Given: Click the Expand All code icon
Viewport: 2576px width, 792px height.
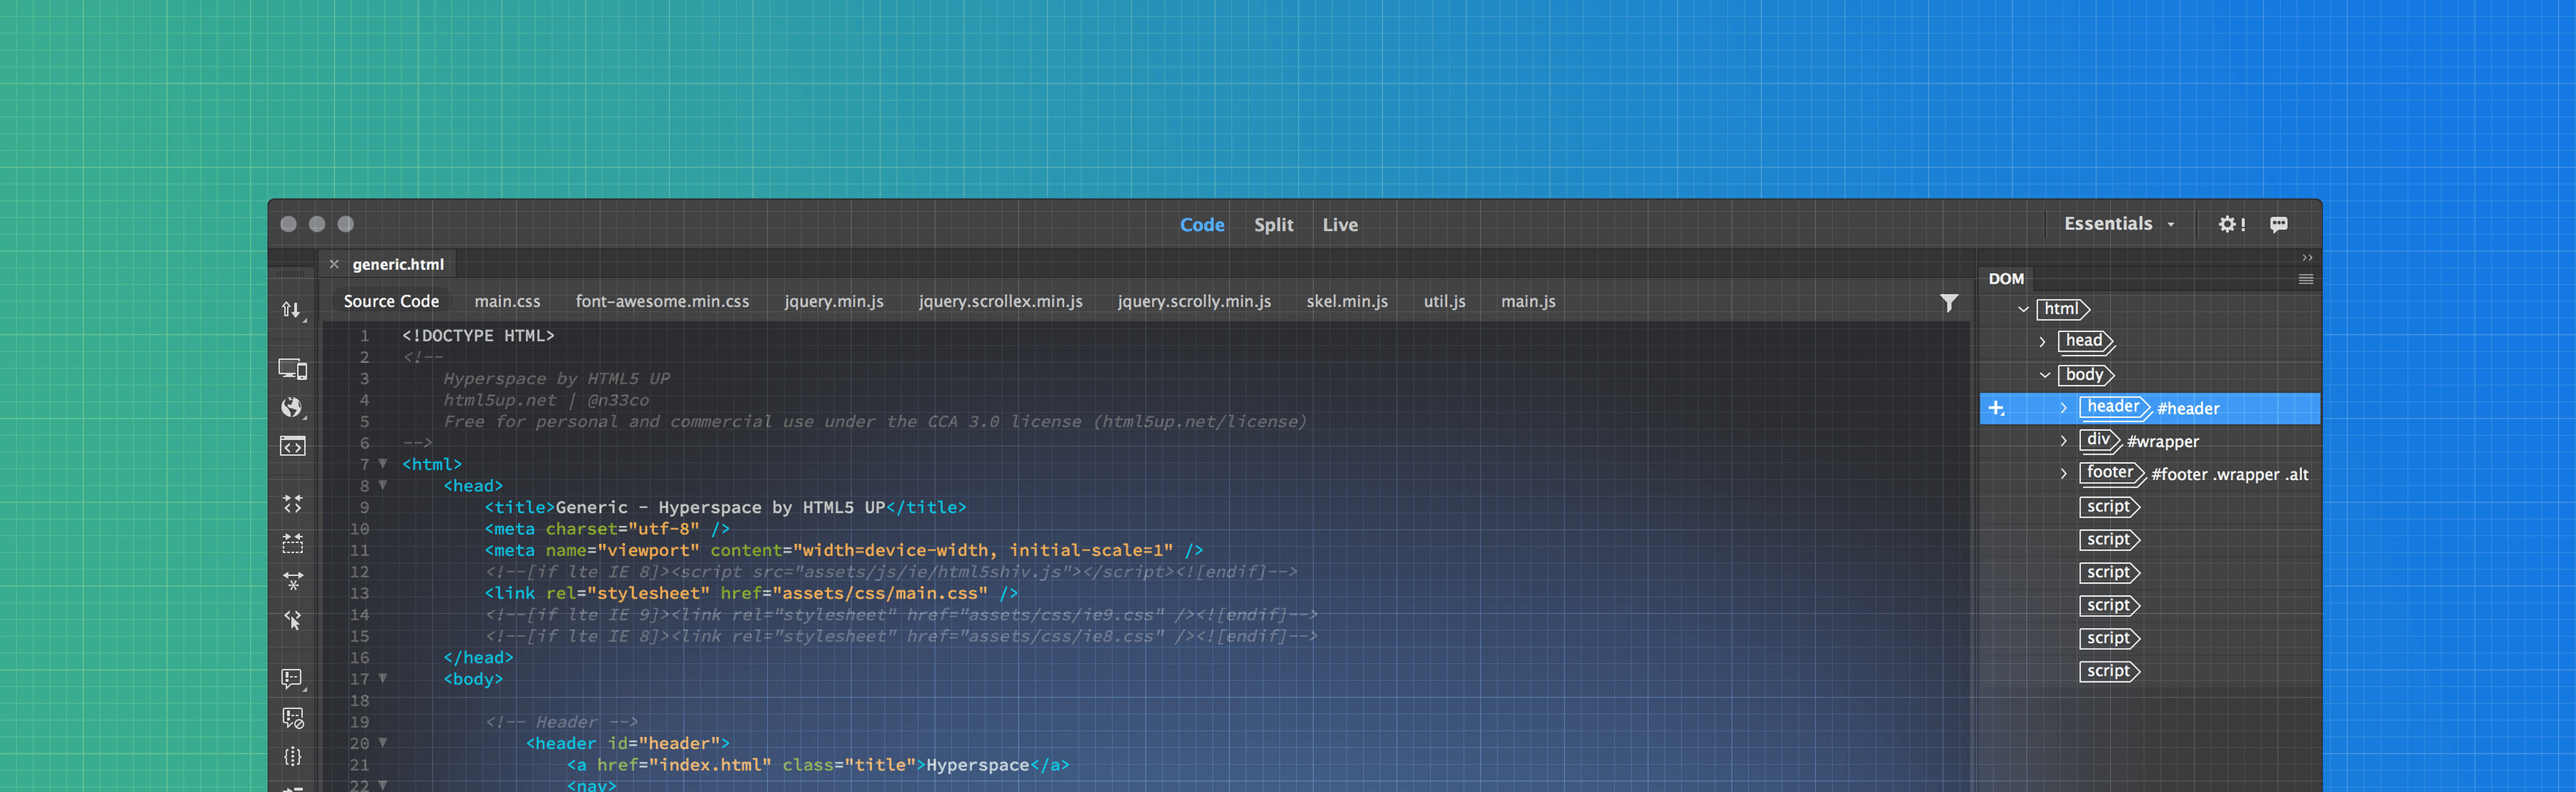Looking at the screenshot, I should [x=292, y=581].
